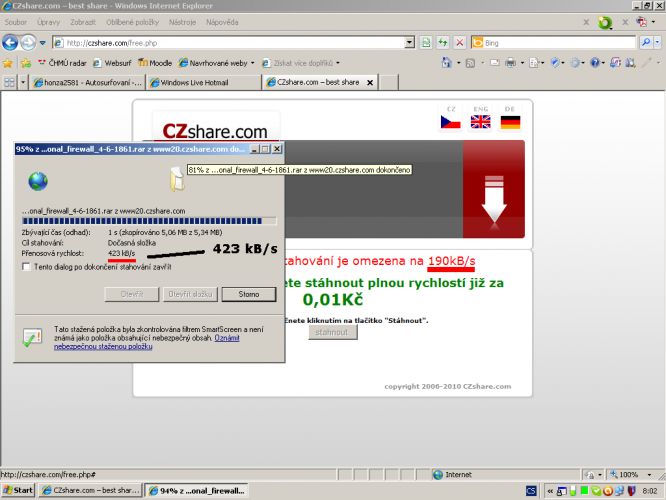Click the download progress bar
Screen dimensions: 666x500
149,221
